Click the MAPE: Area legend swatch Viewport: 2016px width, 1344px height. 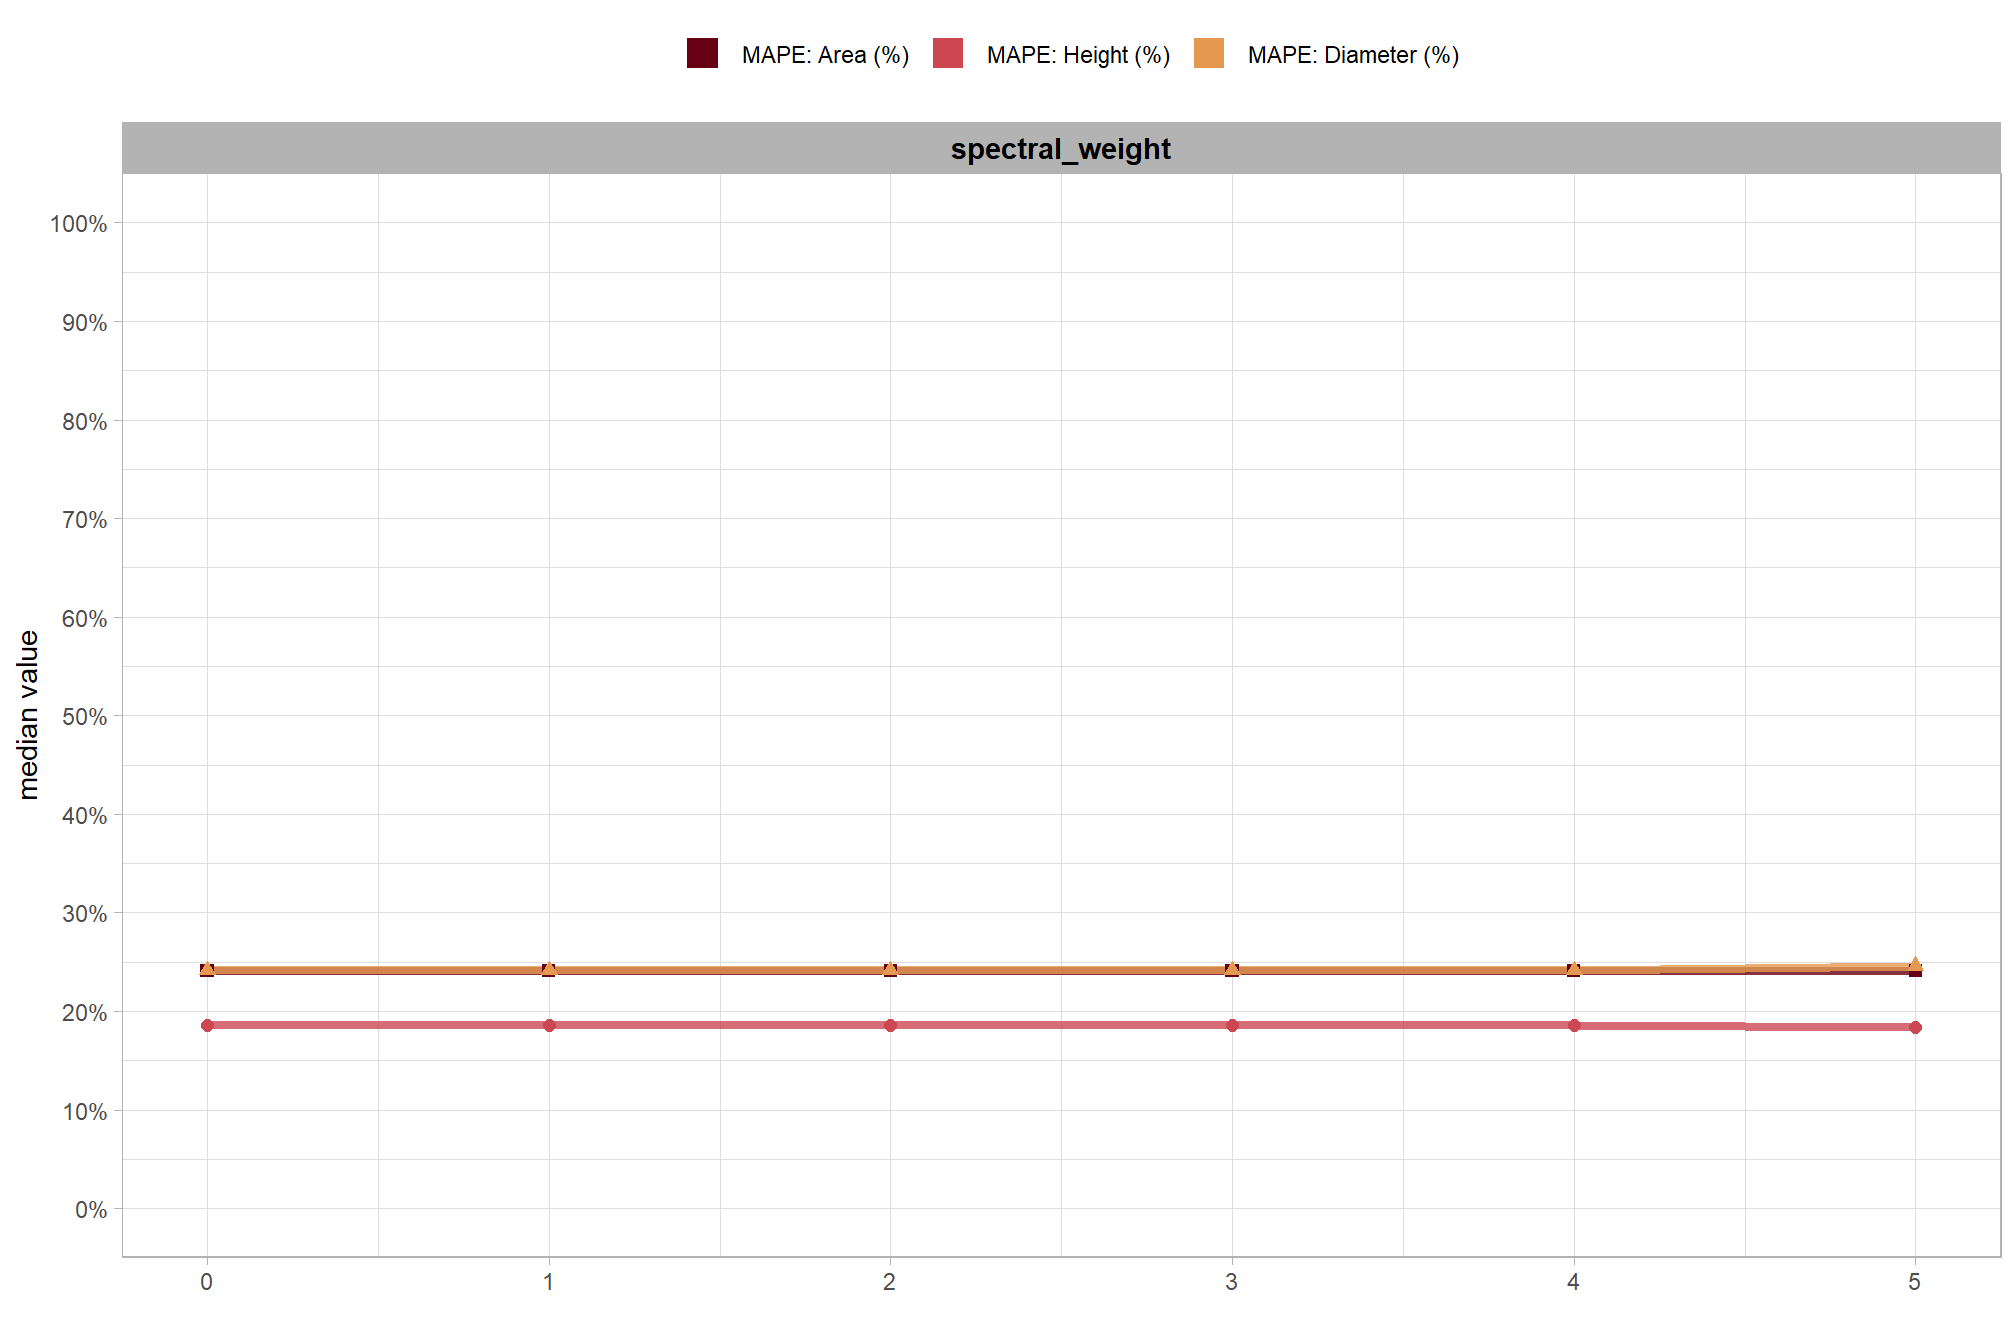(702, 53)
